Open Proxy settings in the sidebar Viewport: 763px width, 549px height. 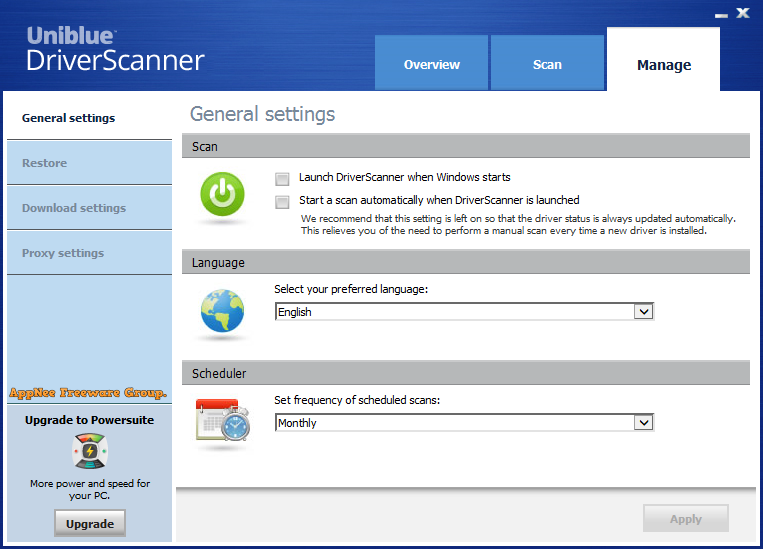click(90, 253)
